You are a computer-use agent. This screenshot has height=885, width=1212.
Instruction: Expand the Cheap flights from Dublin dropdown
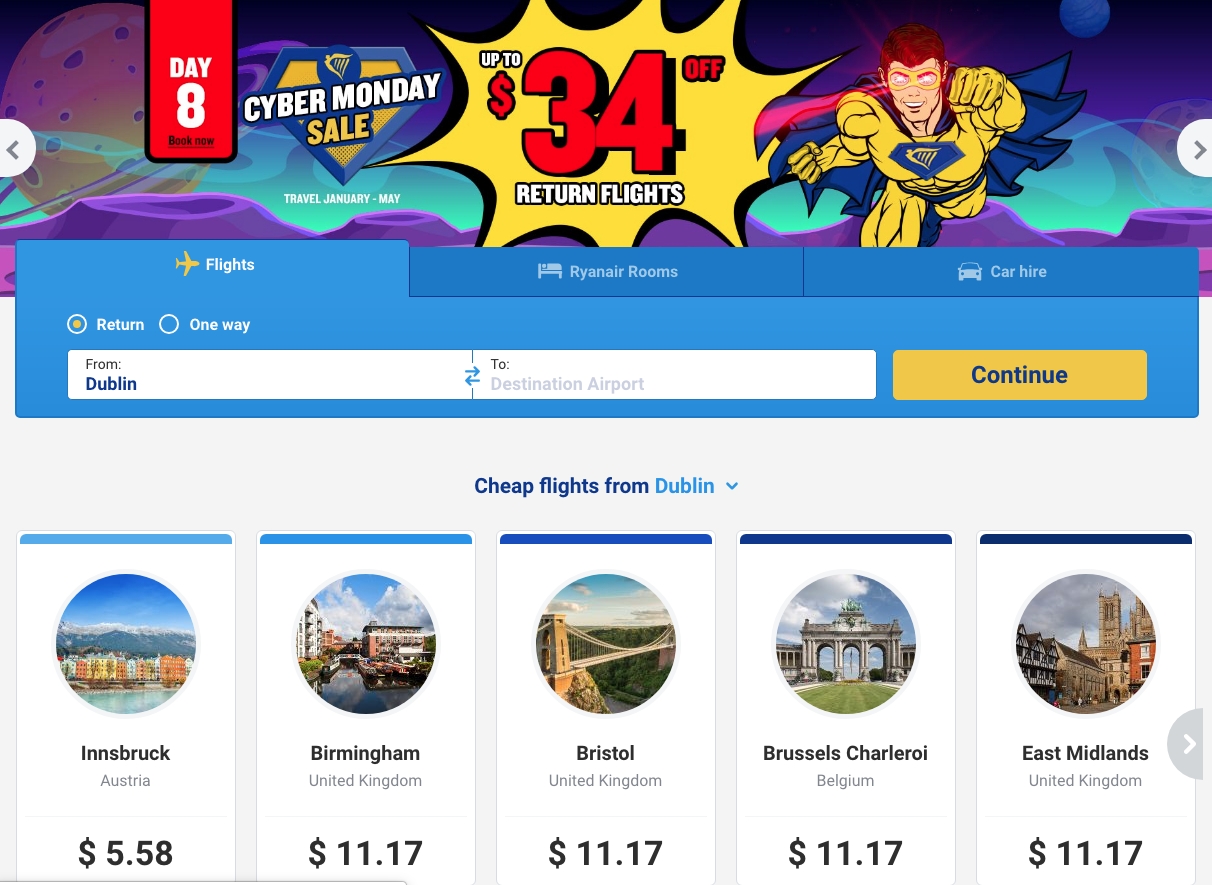(732, 486)
